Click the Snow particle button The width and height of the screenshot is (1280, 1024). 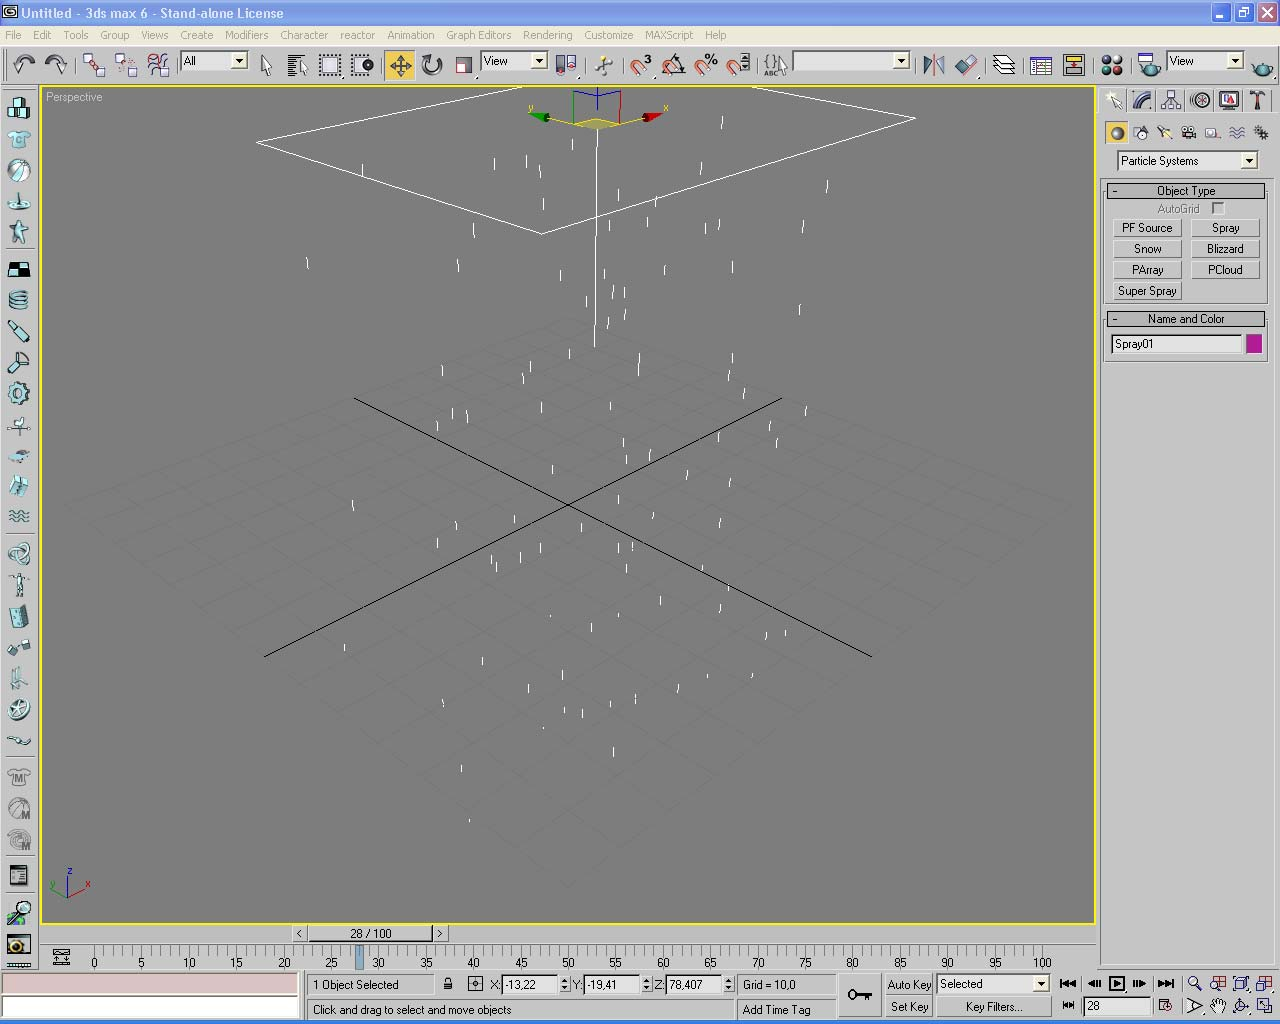click(1147, 249)
